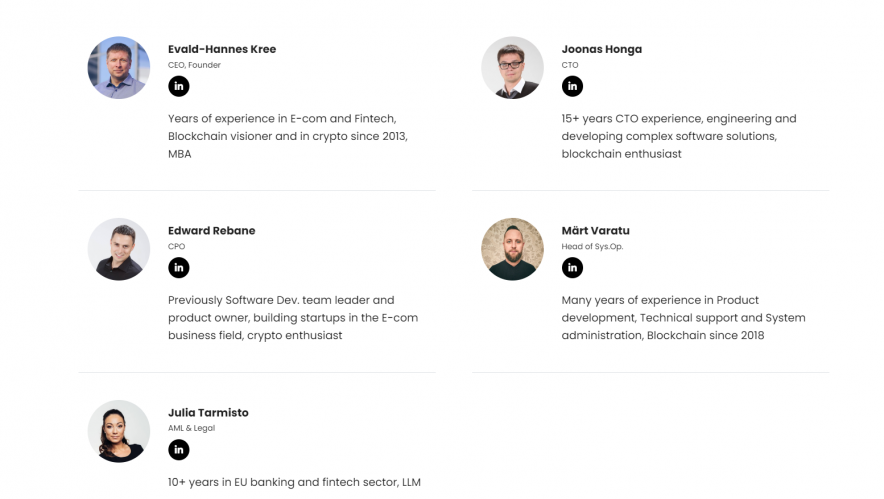The height and width of the screenshot is (499, 884).
Task: Click the name Märt Varatu
Action: 596,231
